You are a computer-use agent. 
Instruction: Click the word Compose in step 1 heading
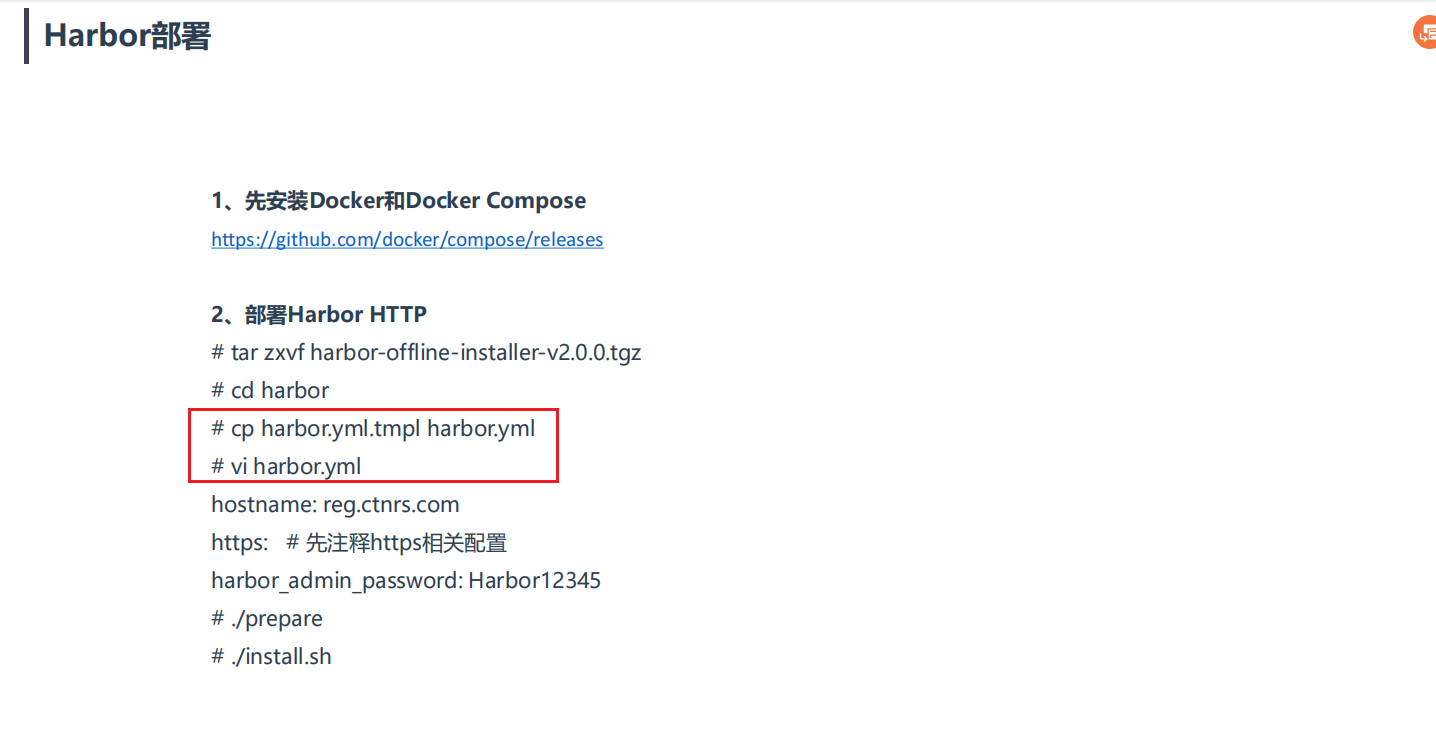pos(536,201)
